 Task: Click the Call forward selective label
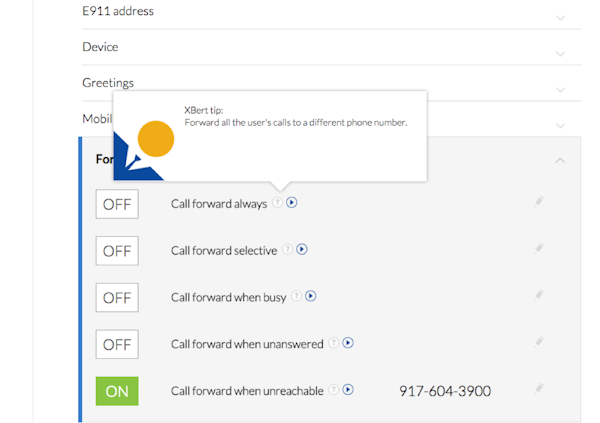224,251
